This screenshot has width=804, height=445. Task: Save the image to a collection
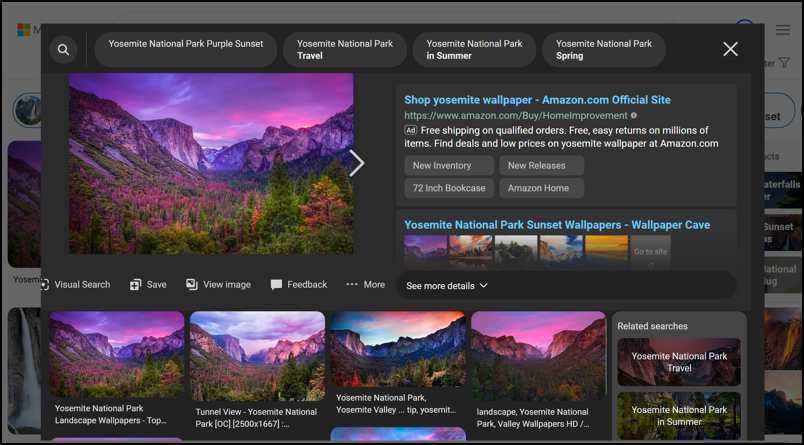point(148,285)
